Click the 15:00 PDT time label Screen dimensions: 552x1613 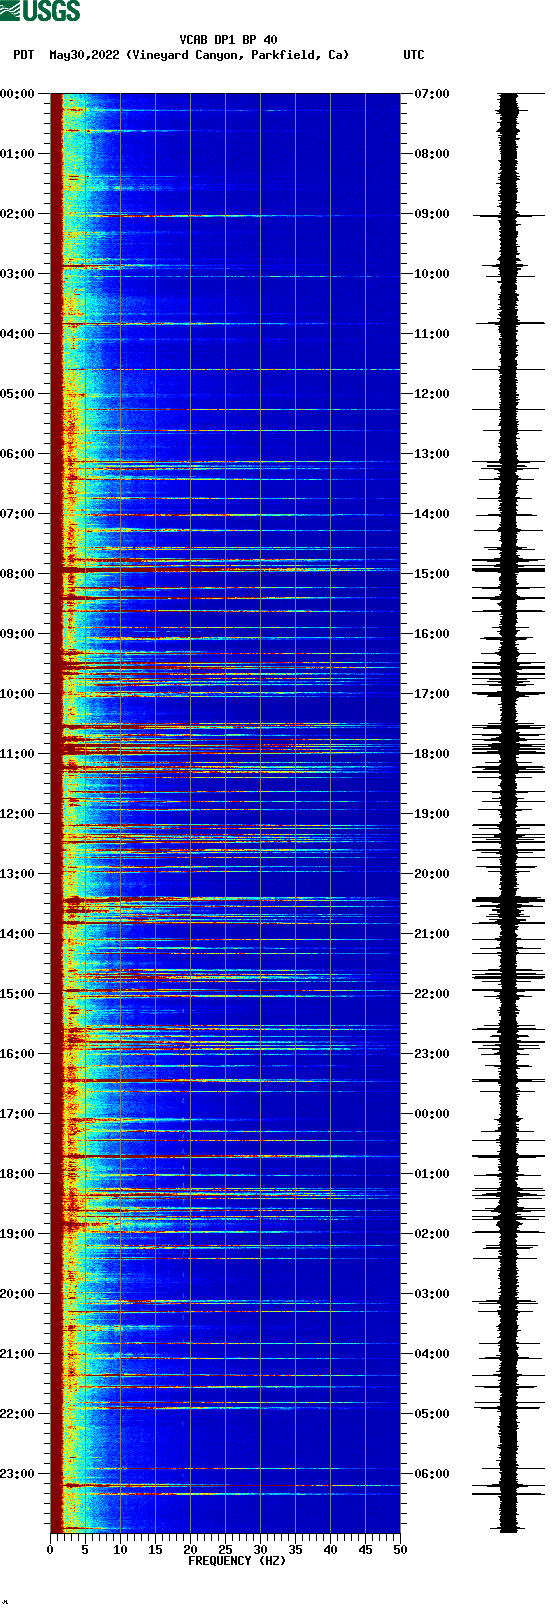pos(17,994)
